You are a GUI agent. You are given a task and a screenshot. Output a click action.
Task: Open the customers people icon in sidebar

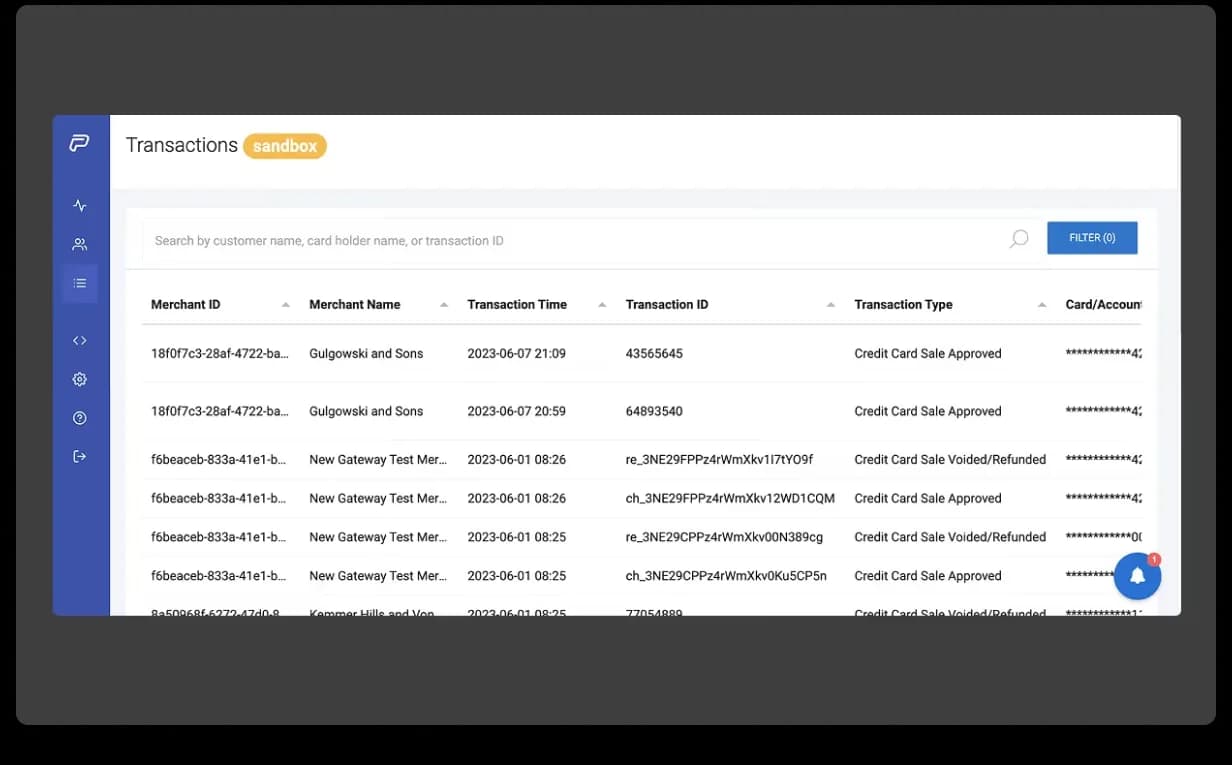[x=80, y=244]
